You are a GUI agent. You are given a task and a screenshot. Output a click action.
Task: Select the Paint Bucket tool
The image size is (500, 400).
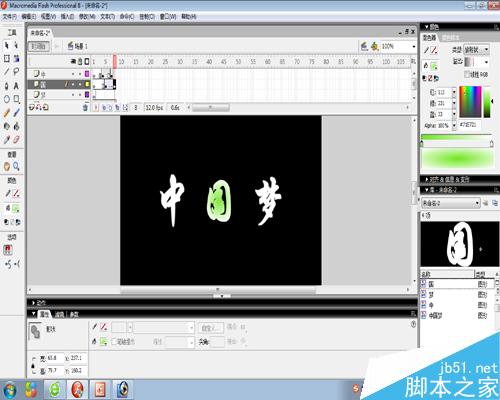[16, 126]
